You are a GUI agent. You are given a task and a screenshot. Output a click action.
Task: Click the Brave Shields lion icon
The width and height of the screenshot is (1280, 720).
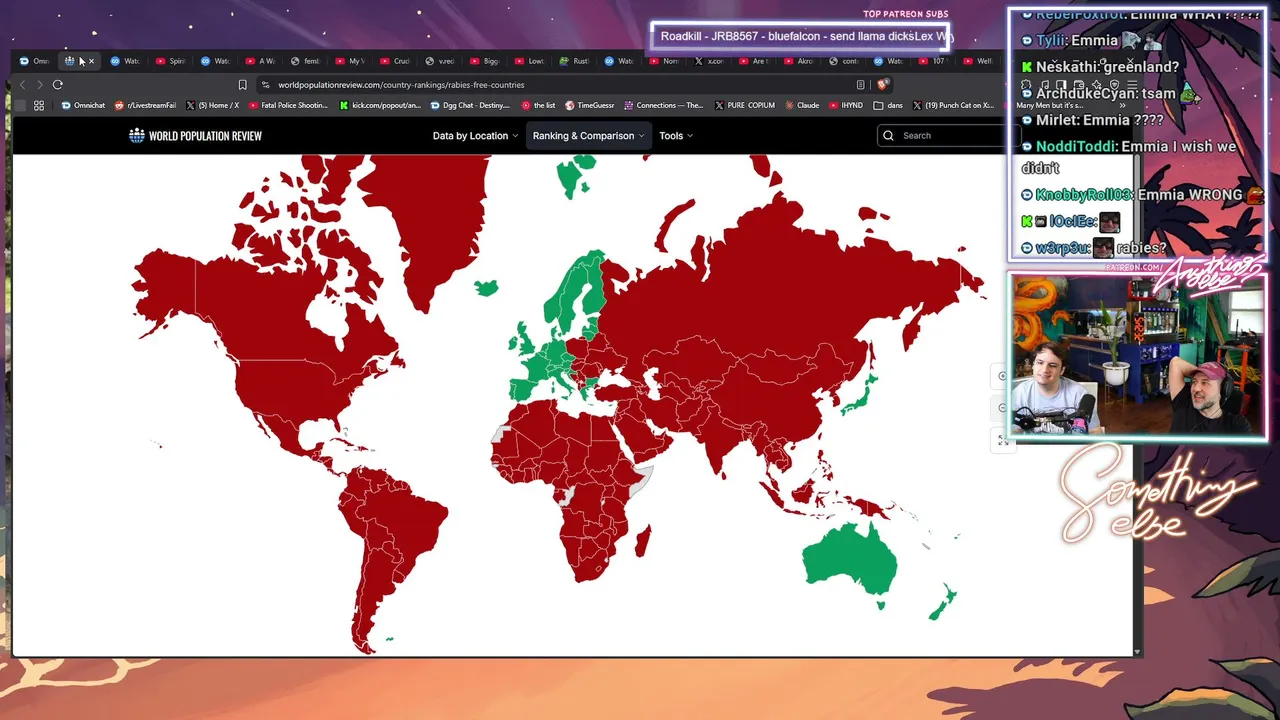point(884,85)
